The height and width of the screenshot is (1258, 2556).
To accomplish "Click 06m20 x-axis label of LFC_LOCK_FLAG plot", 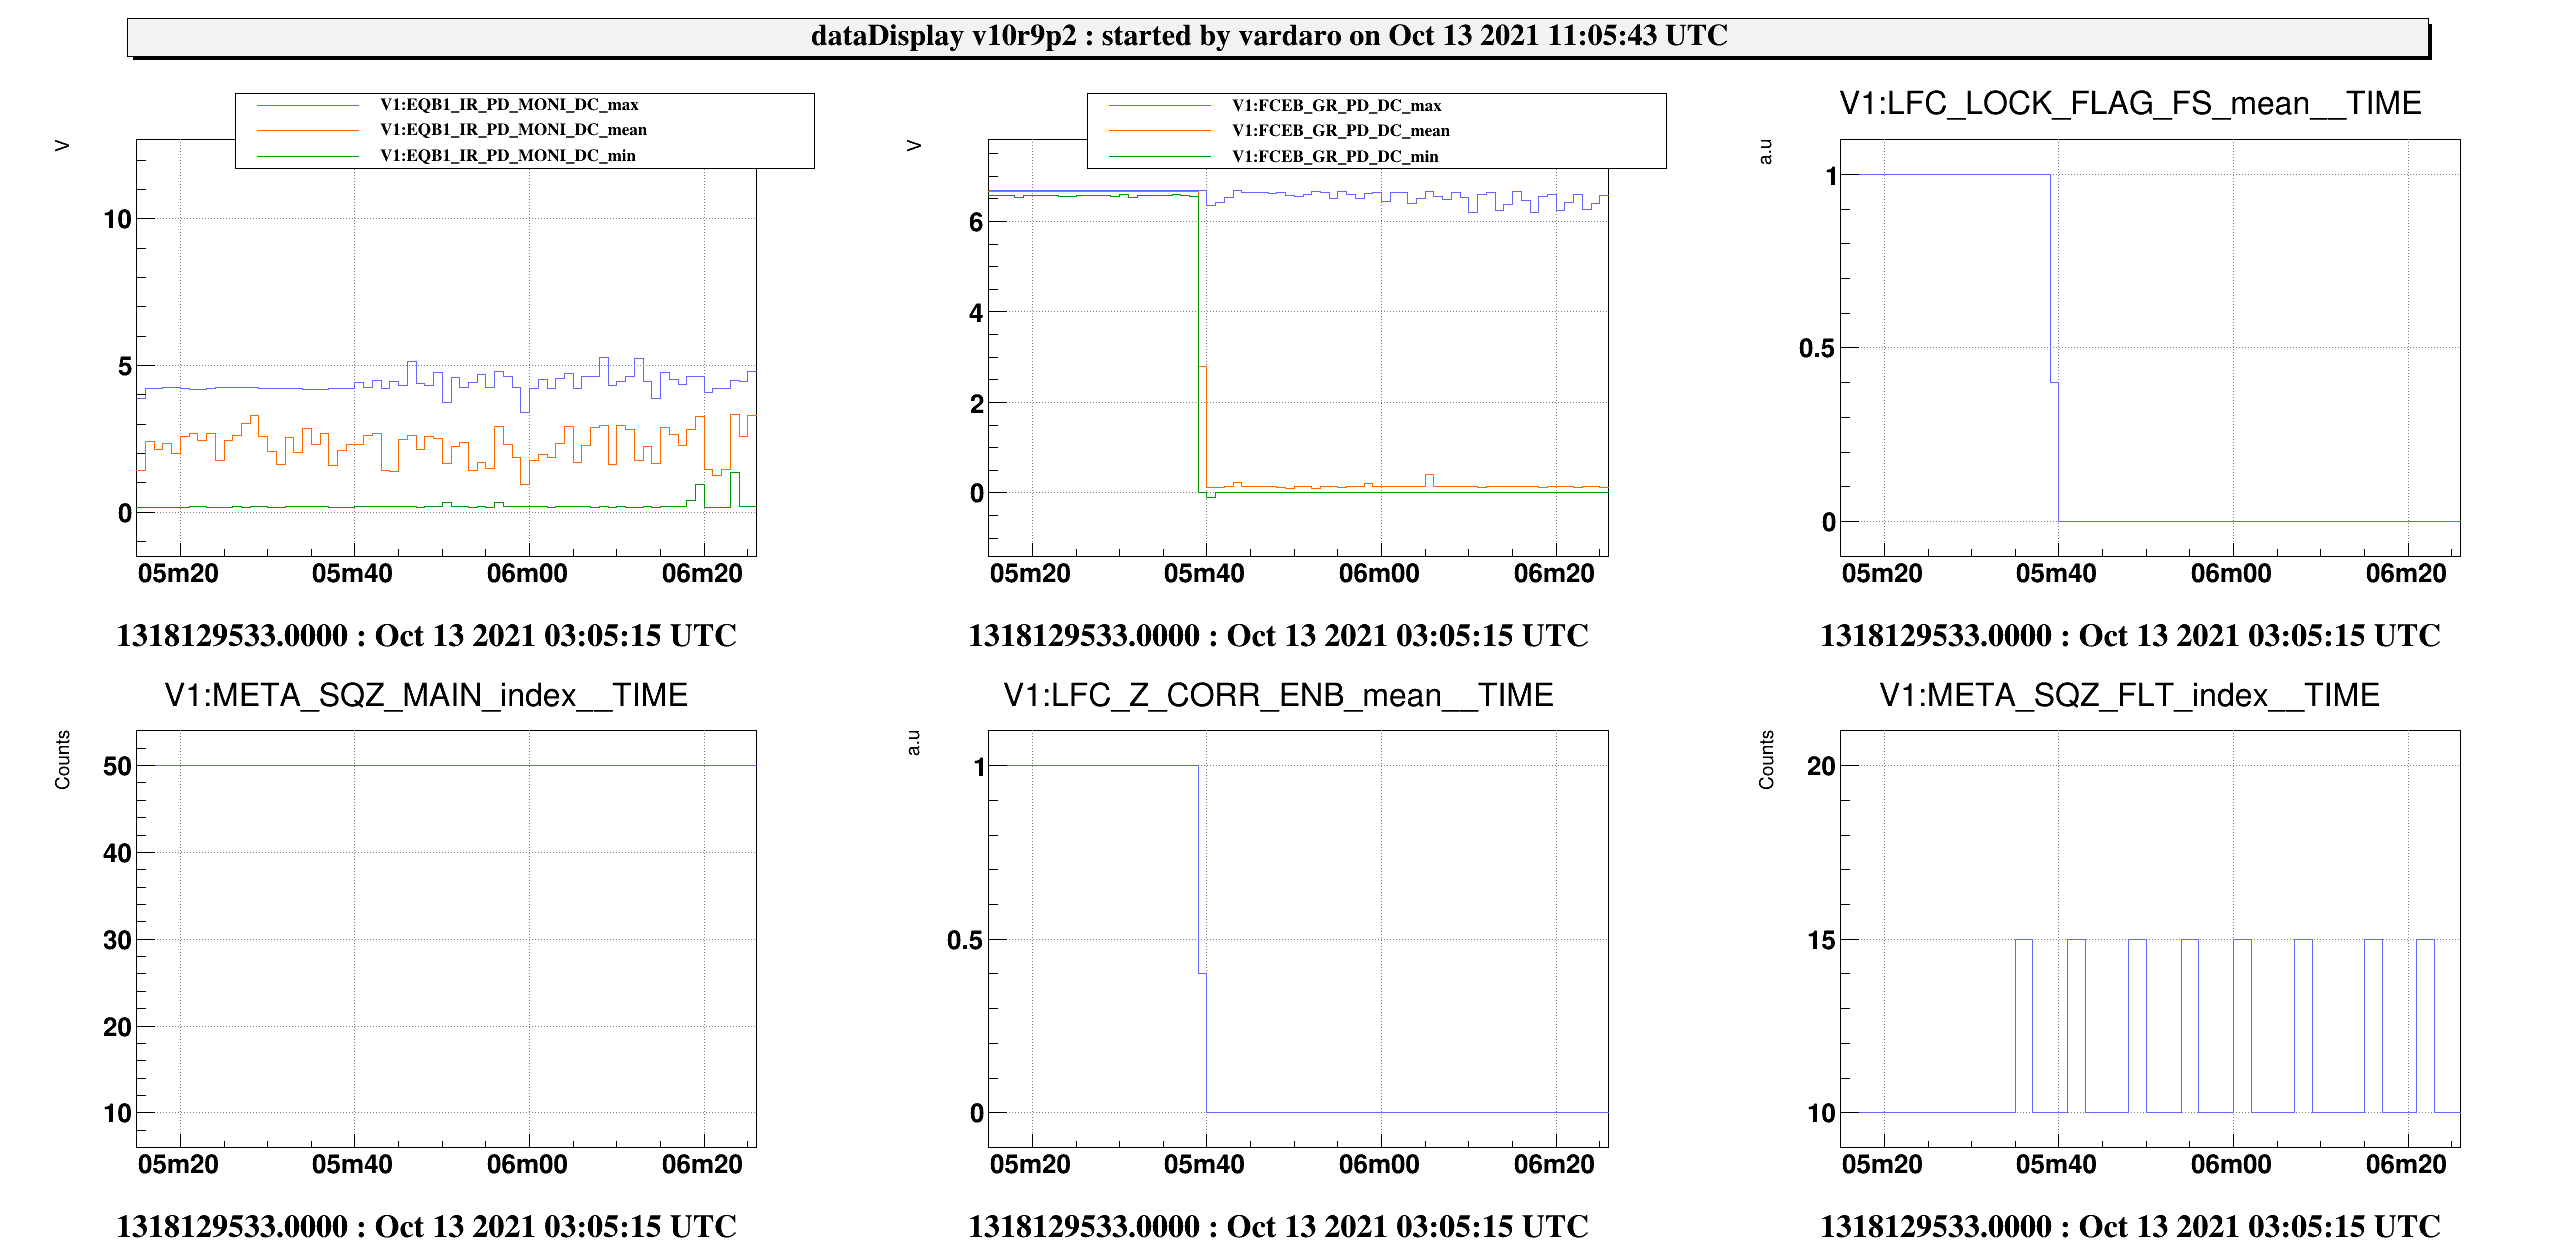I will [x=2406, y=574].
